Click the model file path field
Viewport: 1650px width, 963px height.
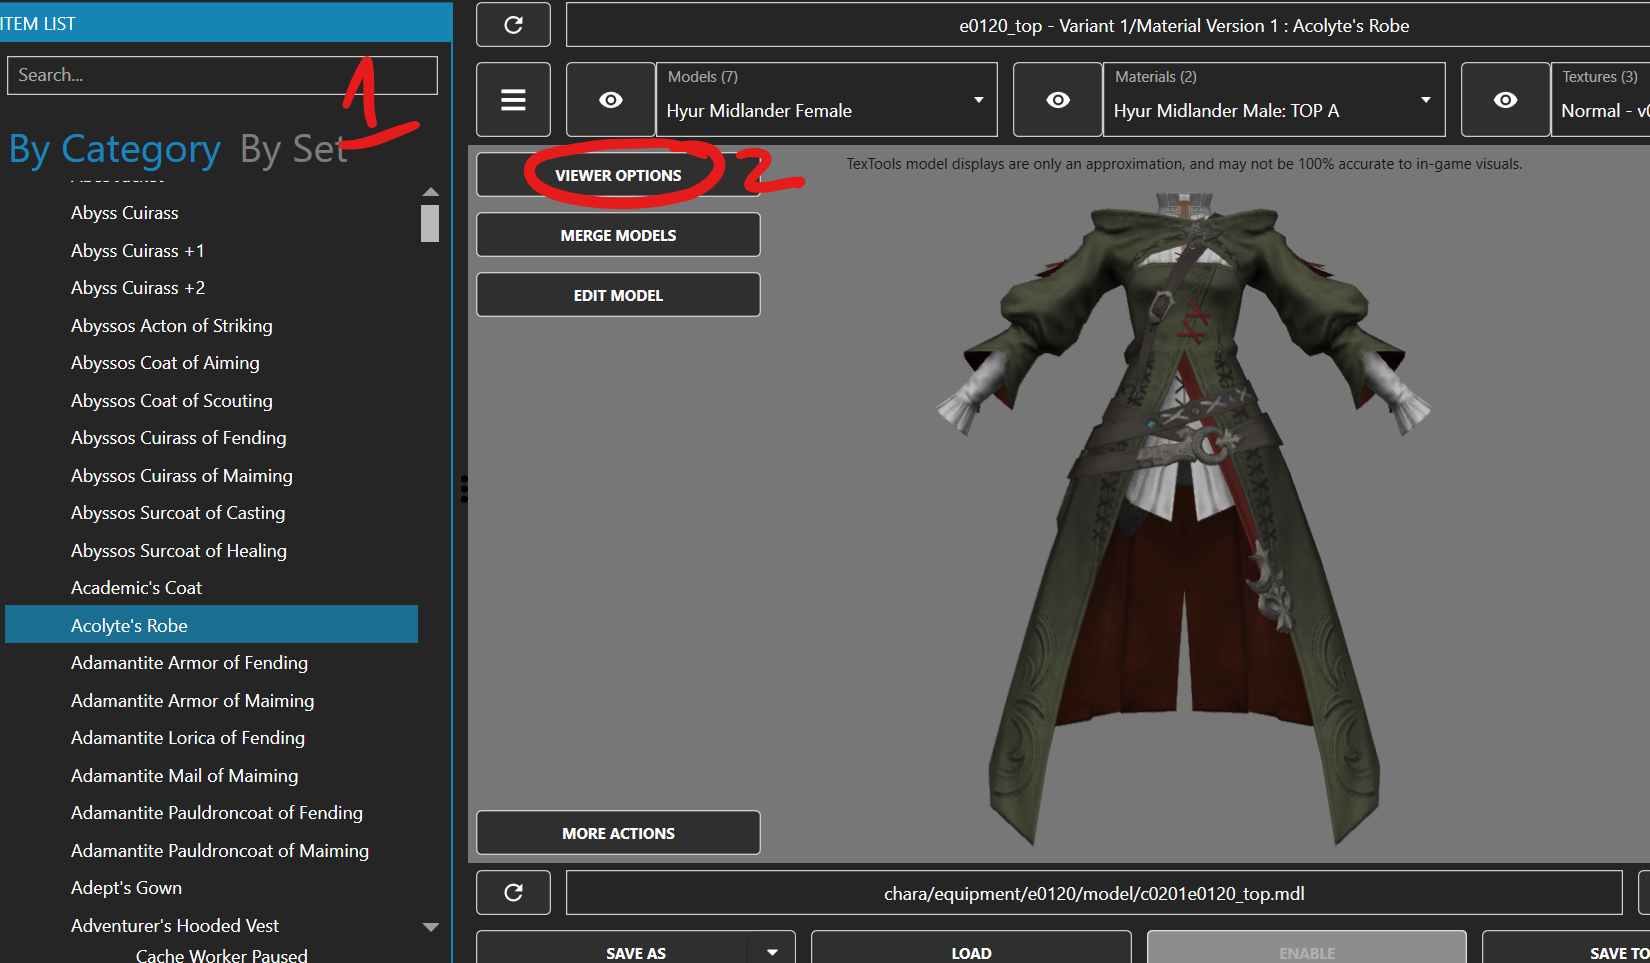tap(1094, 893)
